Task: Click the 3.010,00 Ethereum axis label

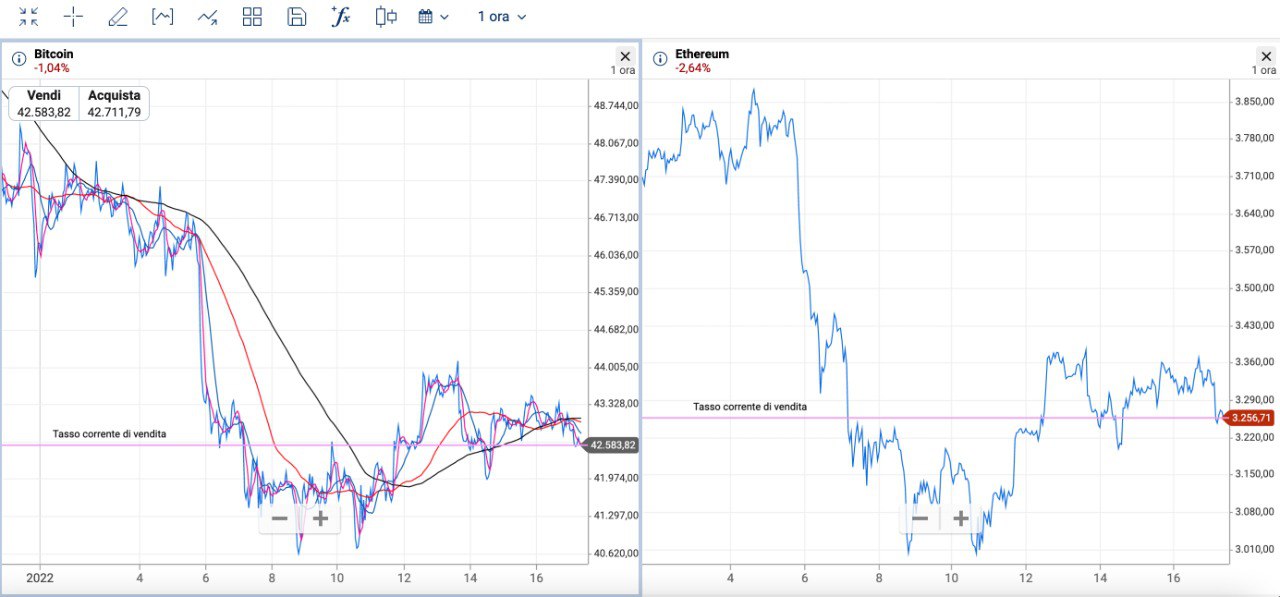Action: pos(1254,549)
